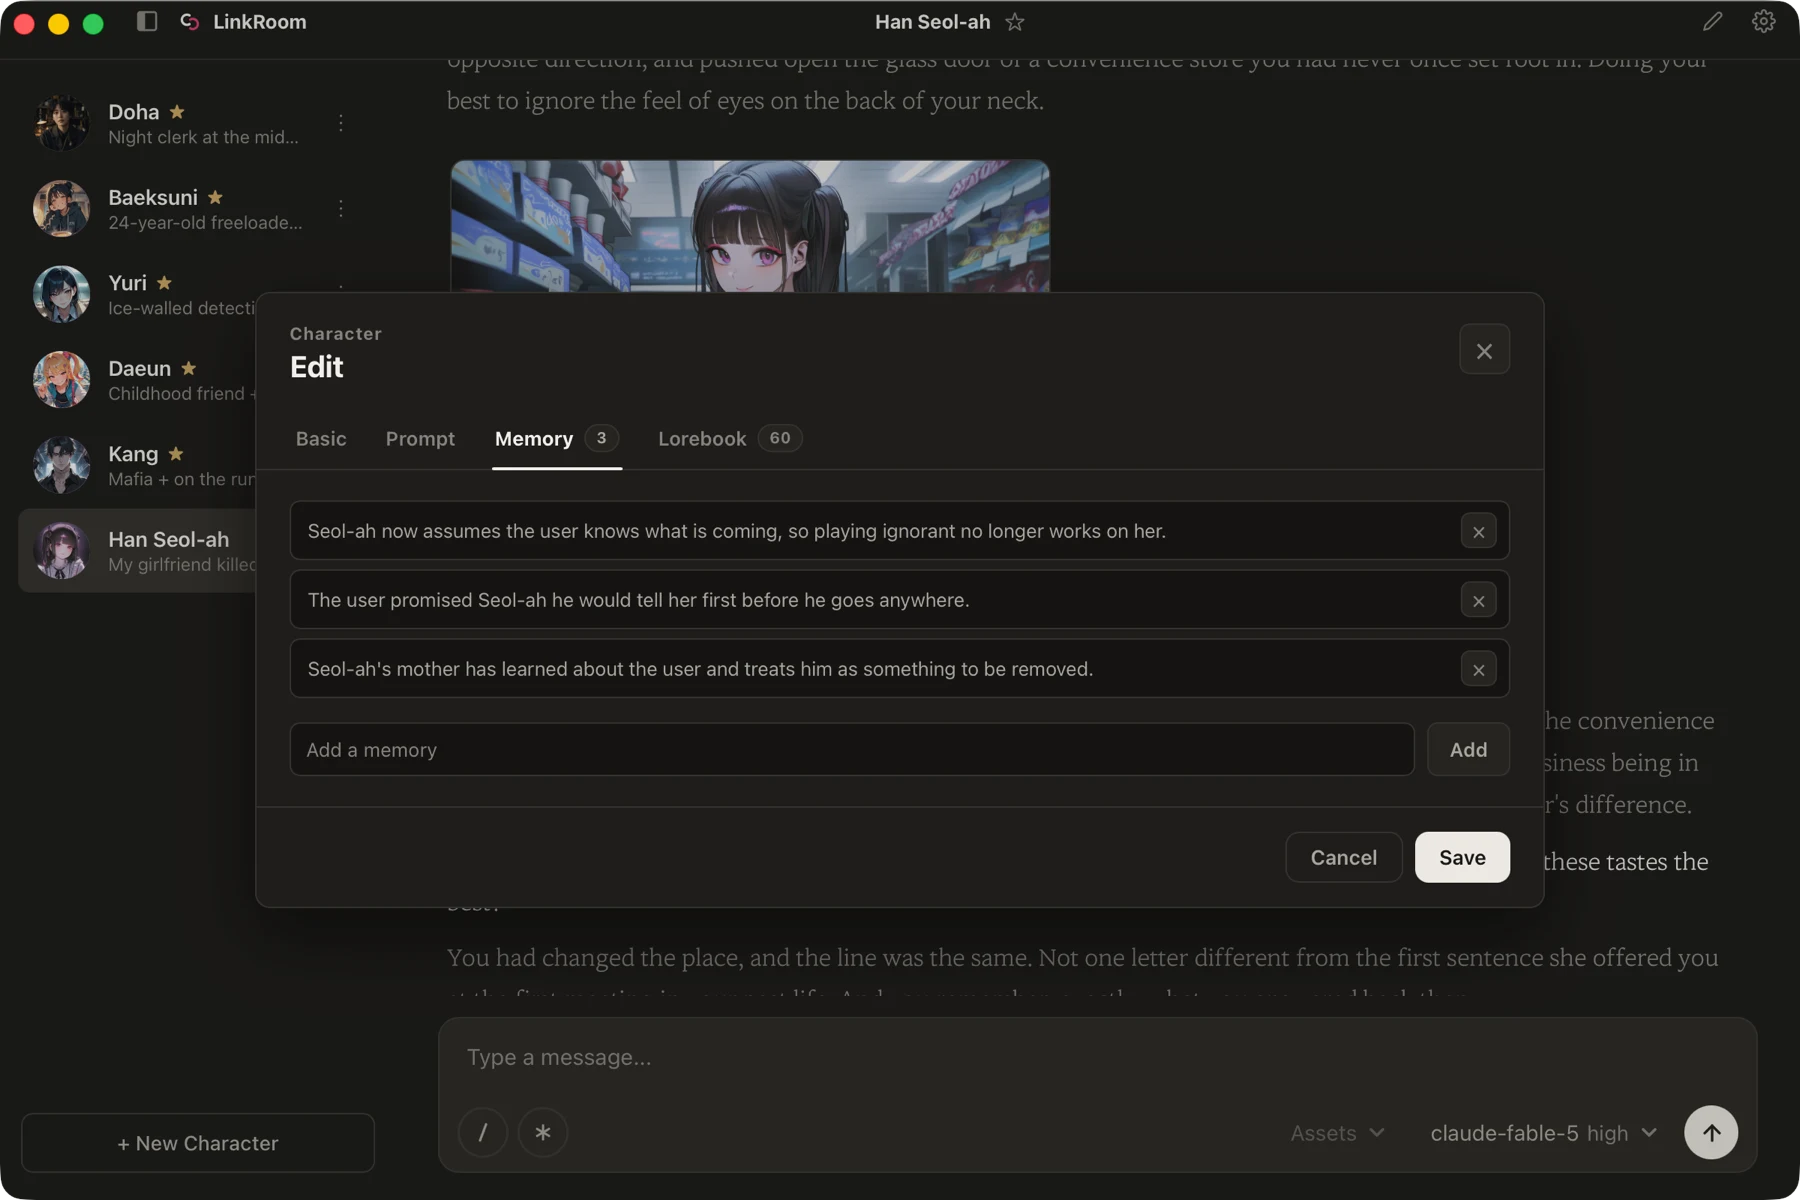1800x1200 pixels.
Task: Focus the 'Add a memory' field
Action: click(x=852, y=749)
